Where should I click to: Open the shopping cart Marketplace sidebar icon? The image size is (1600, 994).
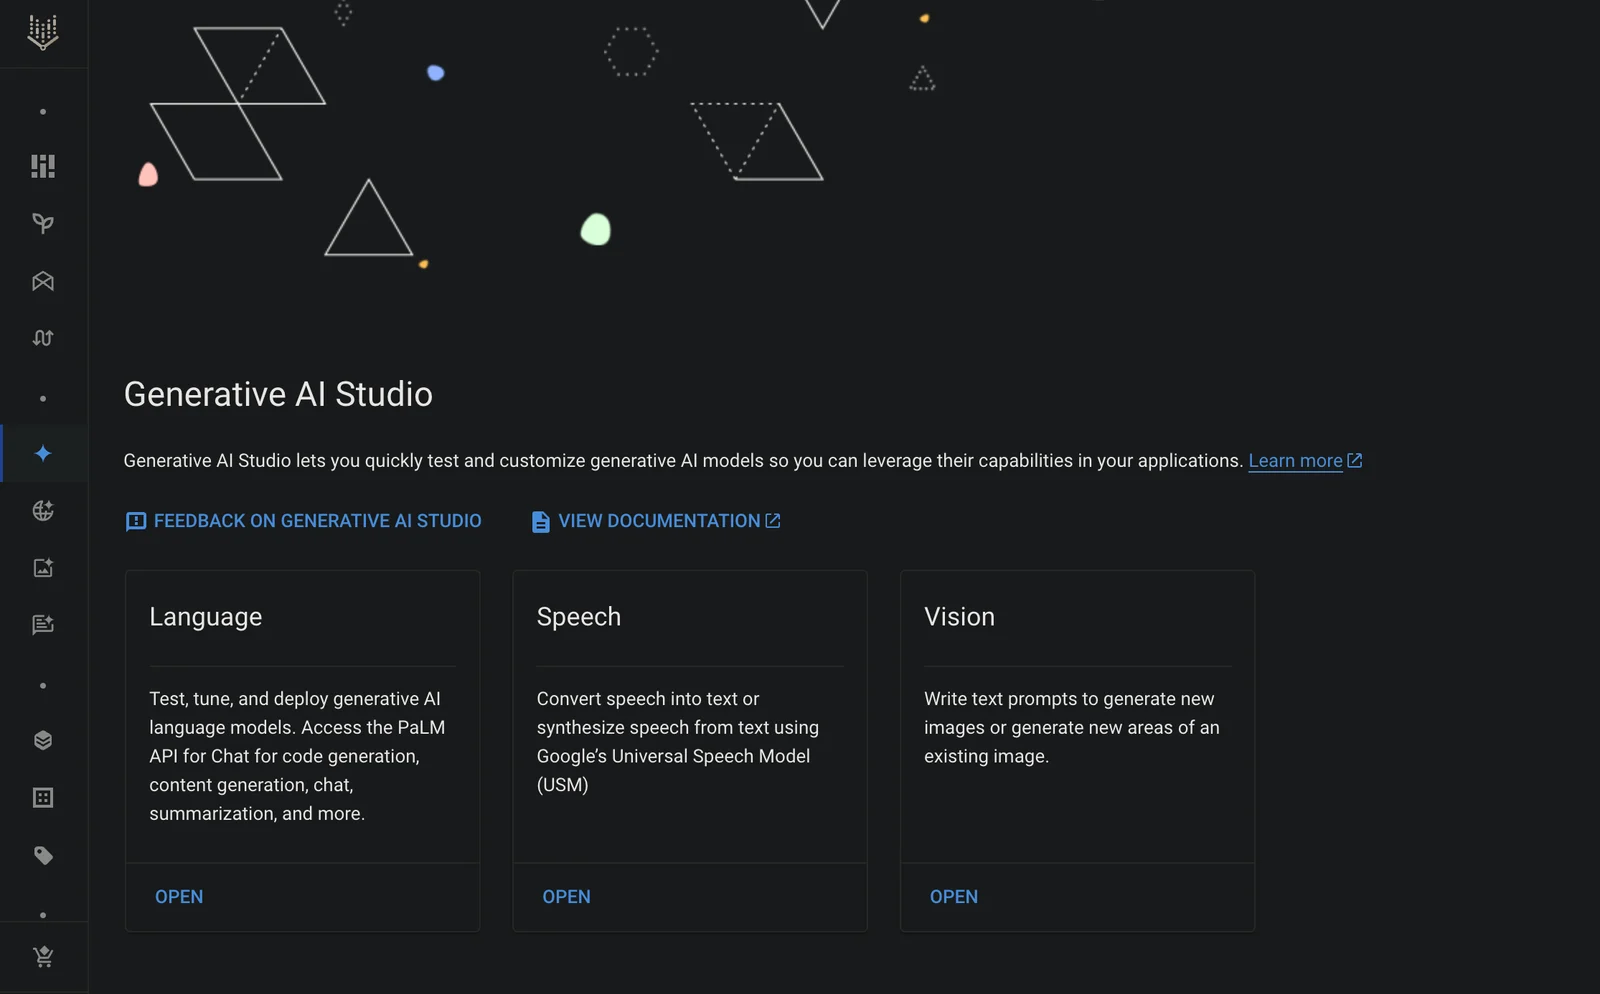point(43,957)
